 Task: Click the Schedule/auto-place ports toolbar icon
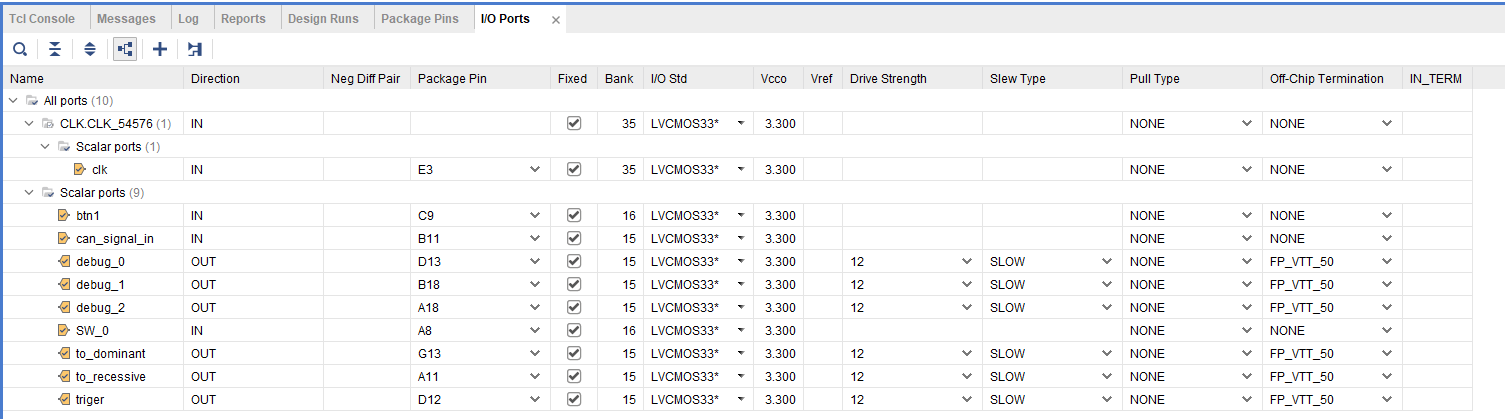195,49
